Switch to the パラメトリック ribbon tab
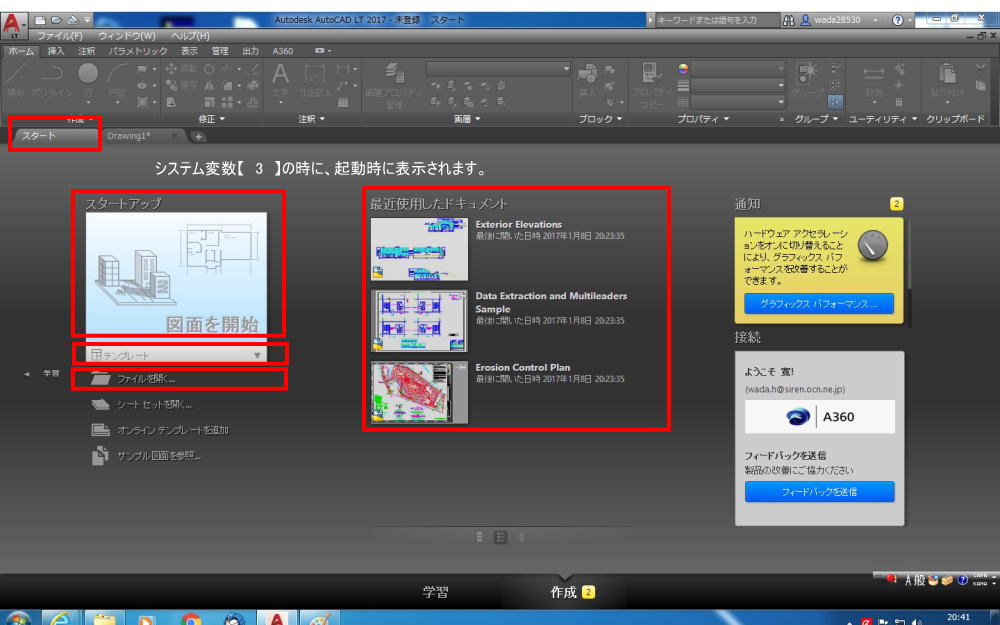Screen dimensions: 1000x625 (x=138, y=51)
